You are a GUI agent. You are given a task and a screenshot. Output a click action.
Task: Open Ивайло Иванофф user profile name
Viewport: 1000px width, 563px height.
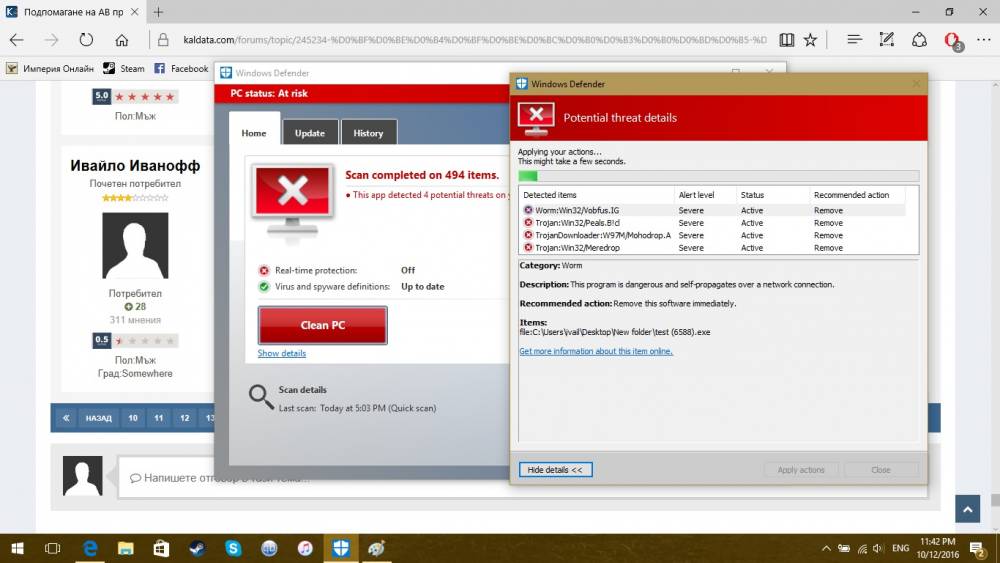coord(135,166)
